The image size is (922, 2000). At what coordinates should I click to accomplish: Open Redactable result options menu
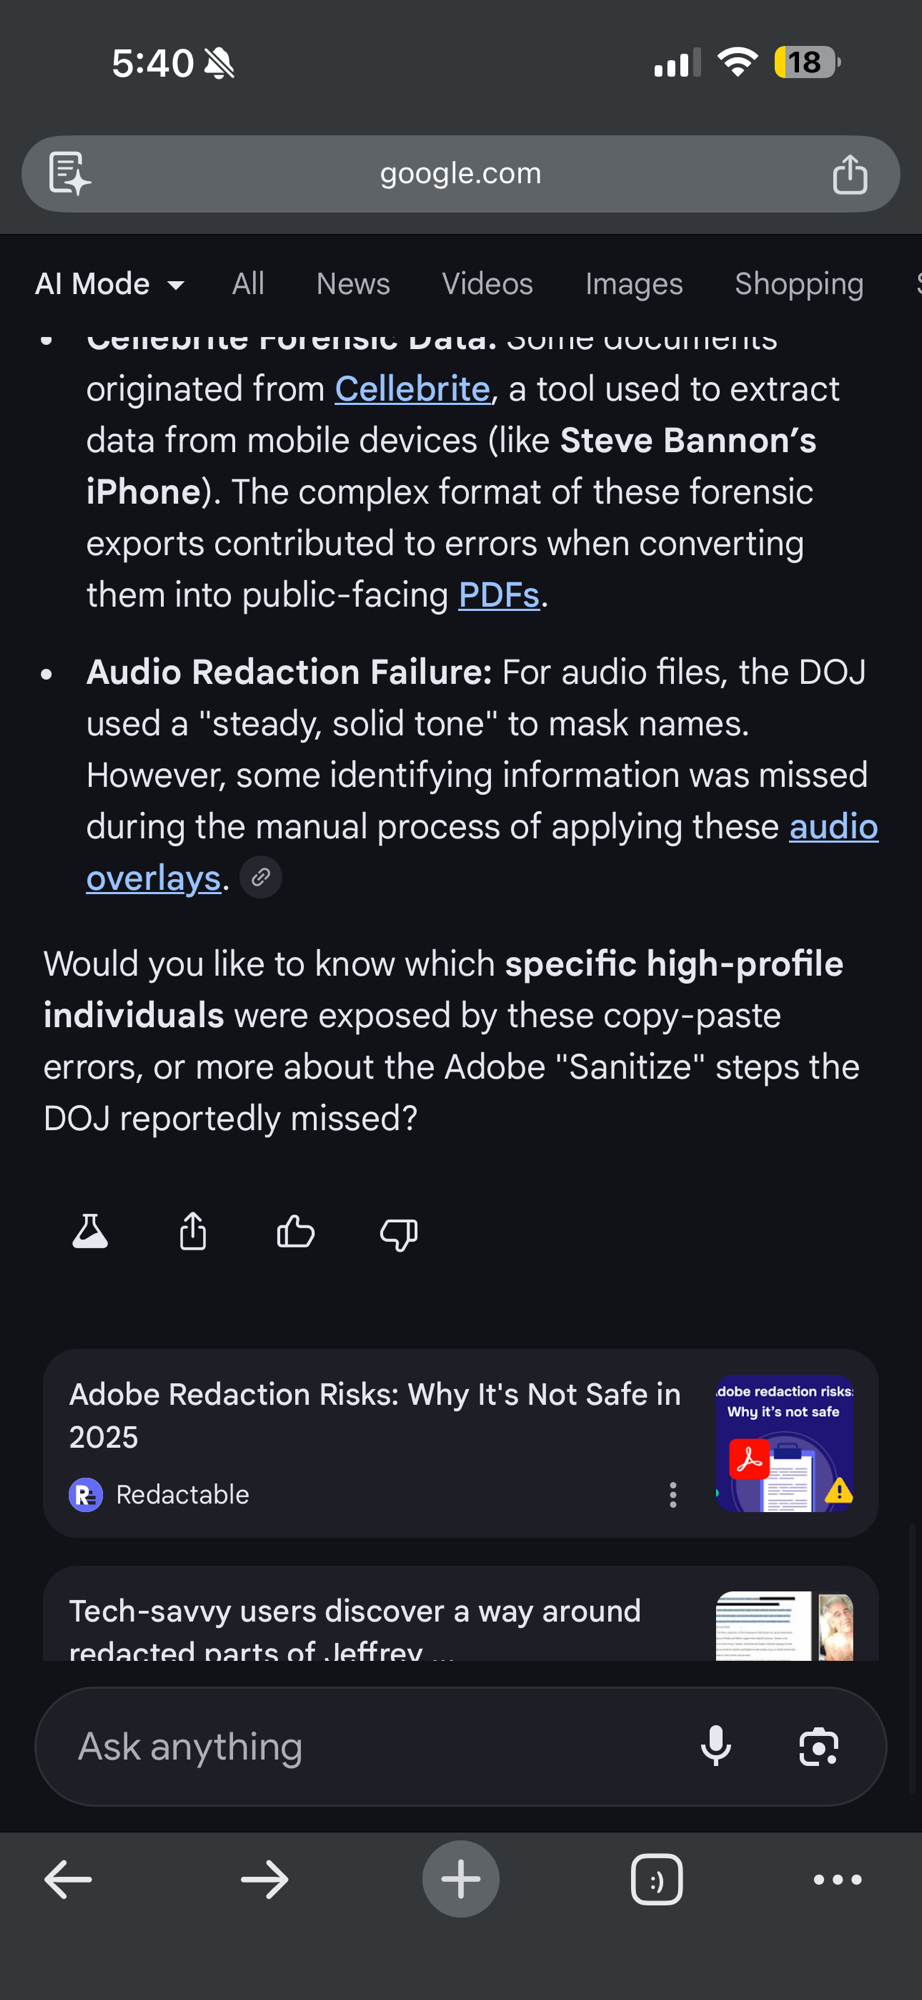tap(673, 1495)
